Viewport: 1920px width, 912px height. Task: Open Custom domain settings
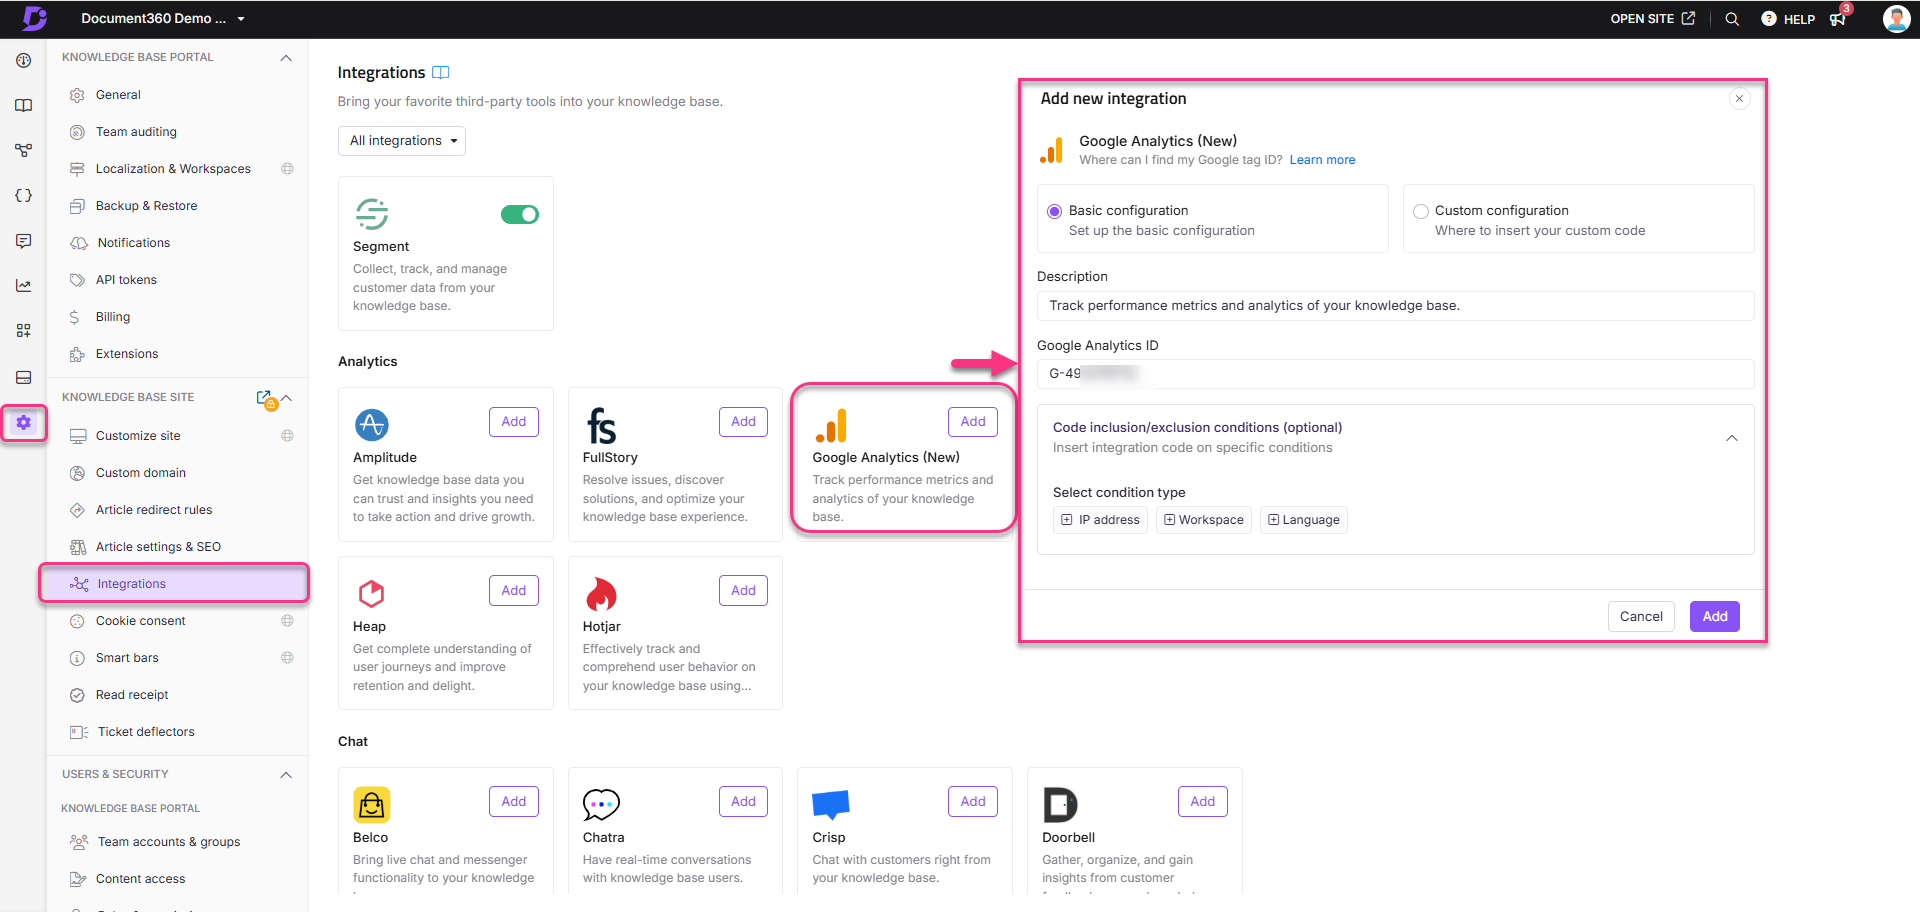[176, 473]
